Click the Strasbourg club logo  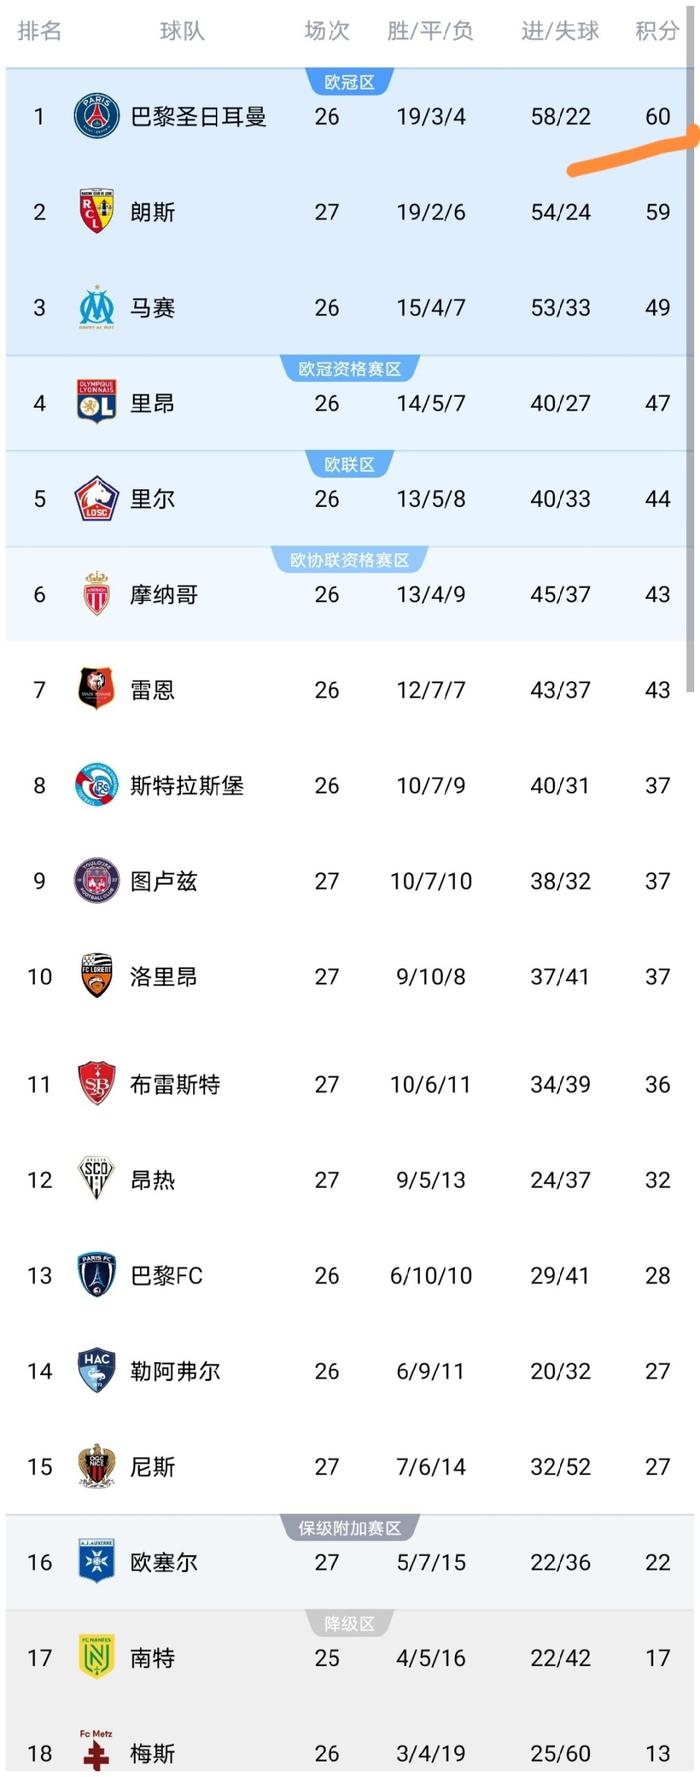(97, 785)
